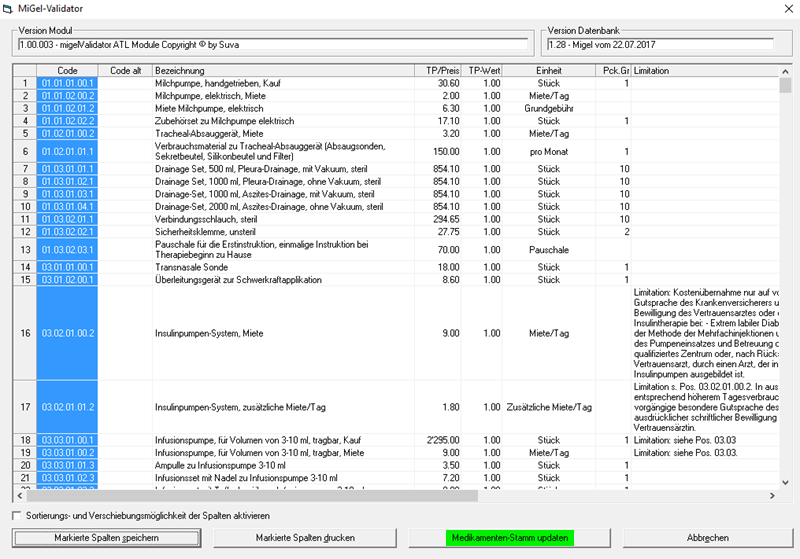Click horizontal scrollbar right arrow

(772, 495)
